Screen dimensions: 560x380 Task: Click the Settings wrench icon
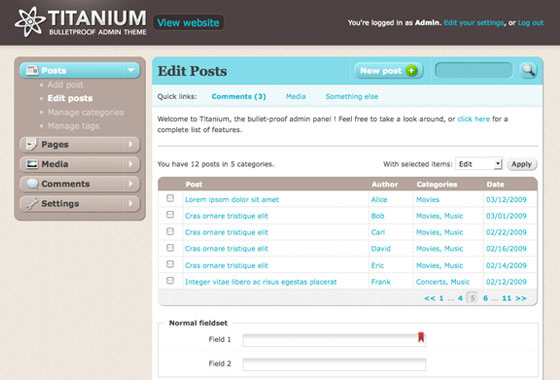pyautogui.click(x=32, y=203)
